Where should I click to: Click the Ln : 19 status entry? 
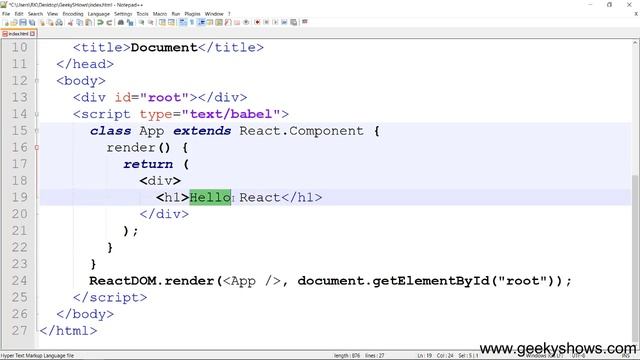pyautogui.click(x=424, y=356)
